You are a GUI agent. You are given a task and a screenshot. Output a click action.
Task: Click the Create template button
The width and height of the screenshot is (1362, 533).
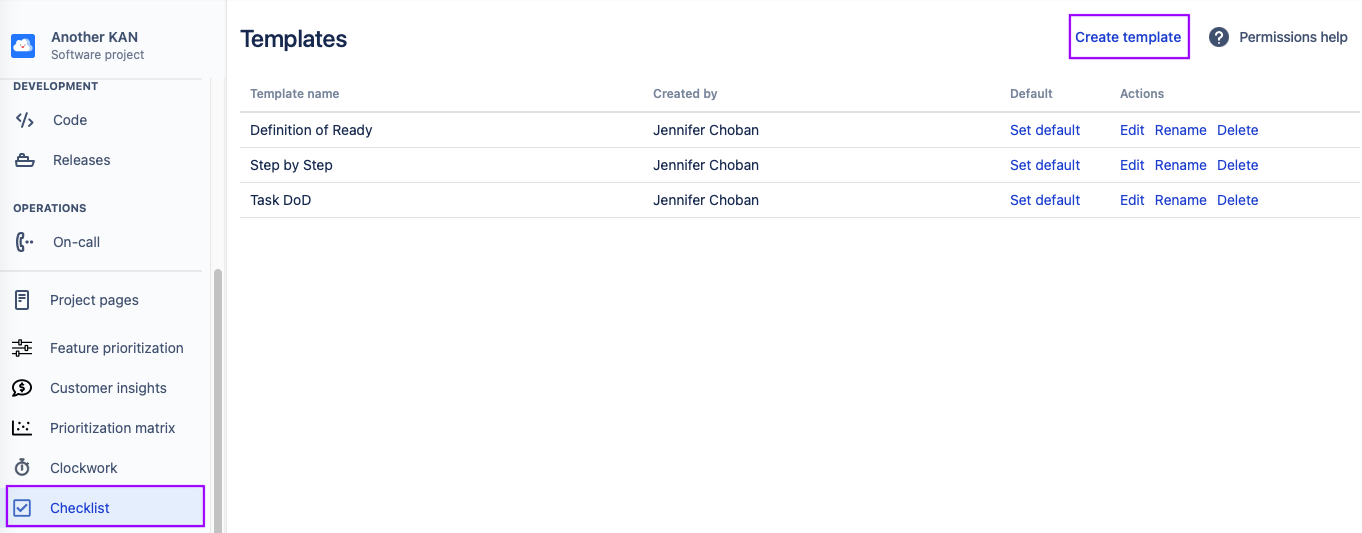[1128, 37]
